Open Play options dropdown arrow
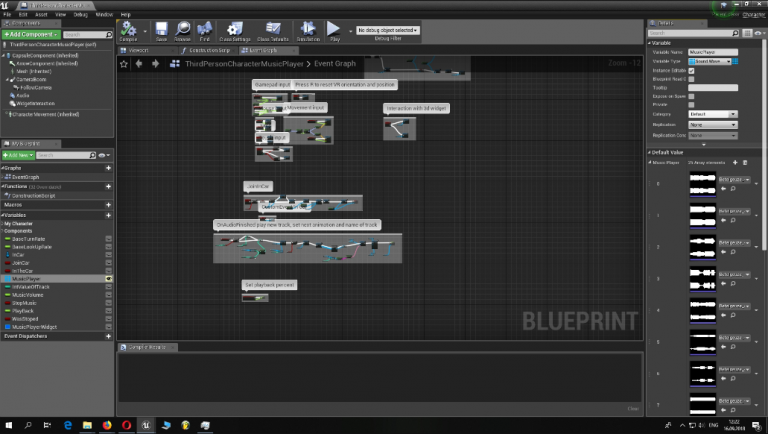Image resolution: width=768 pixels, height=434 pixels. [x=350, y=31]
